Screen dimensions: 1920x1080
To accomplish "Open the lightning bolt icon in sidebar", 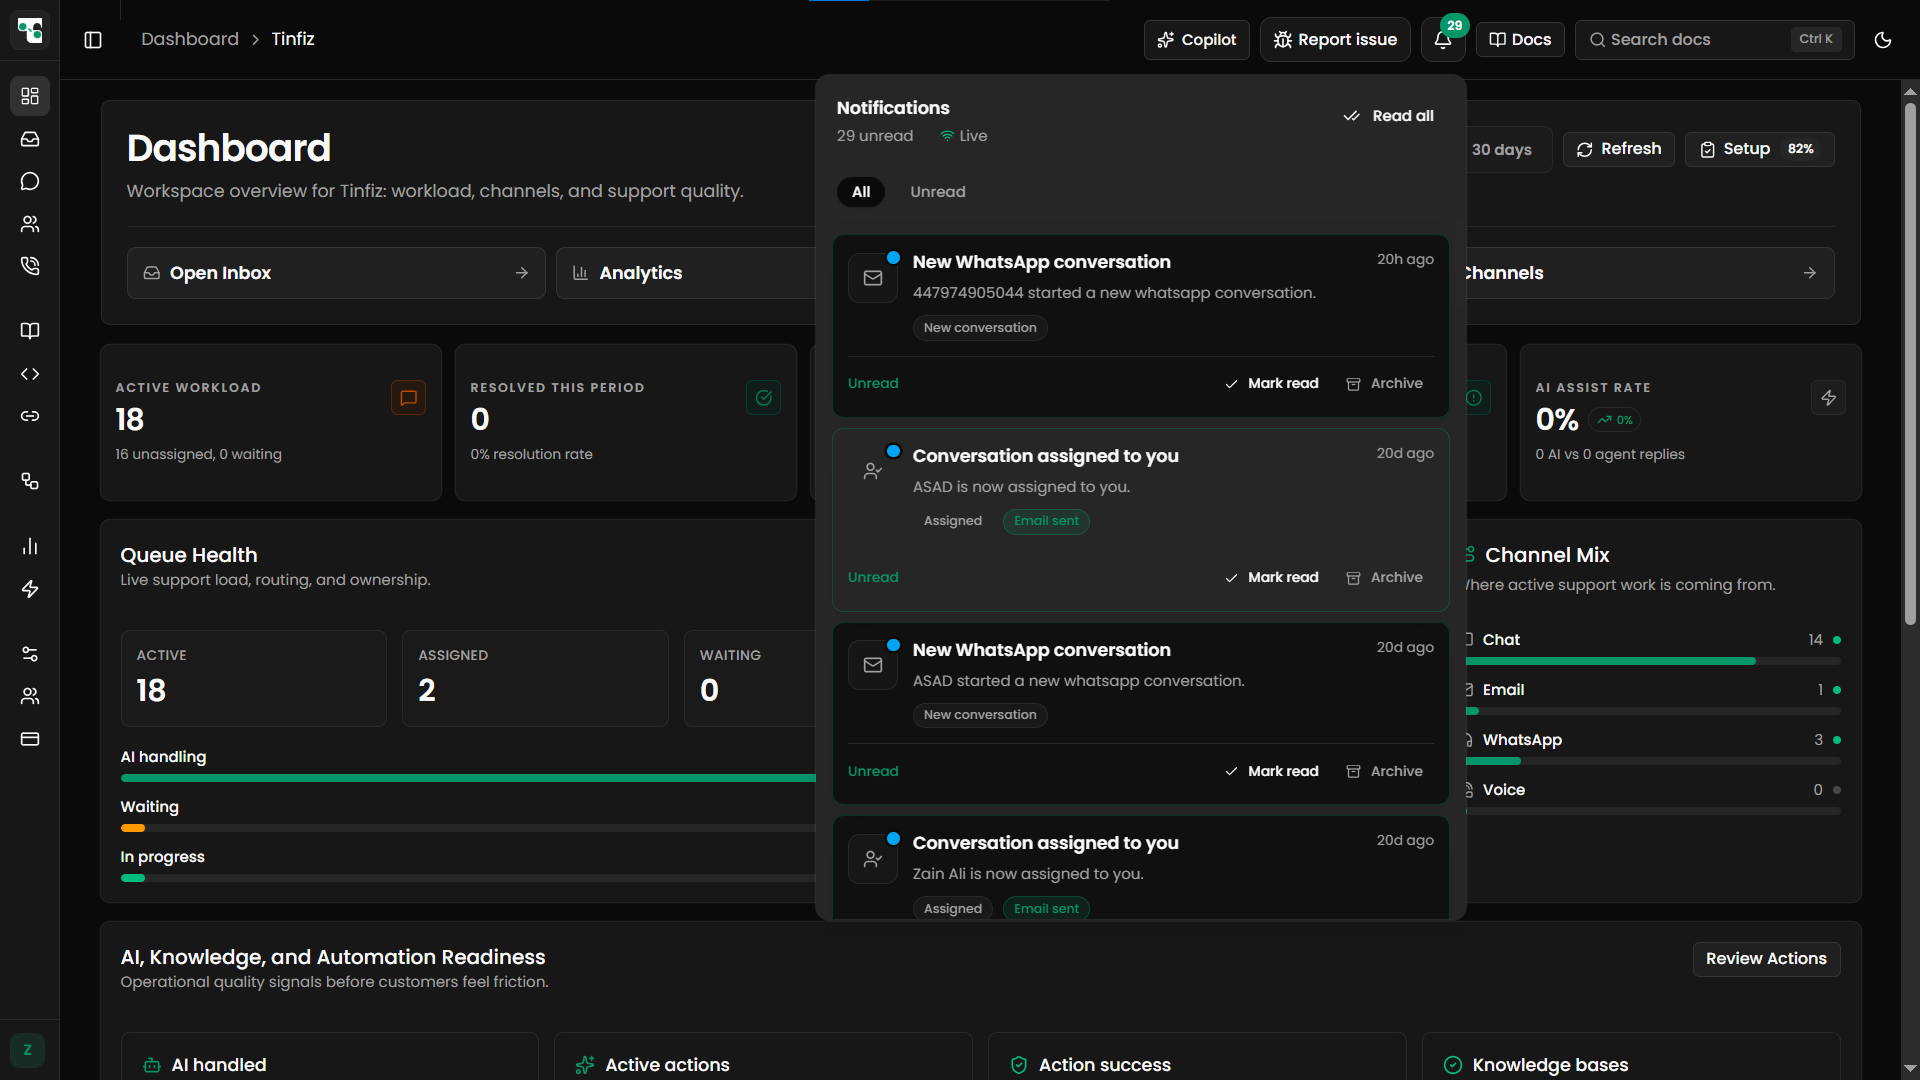I will point(30,589).
